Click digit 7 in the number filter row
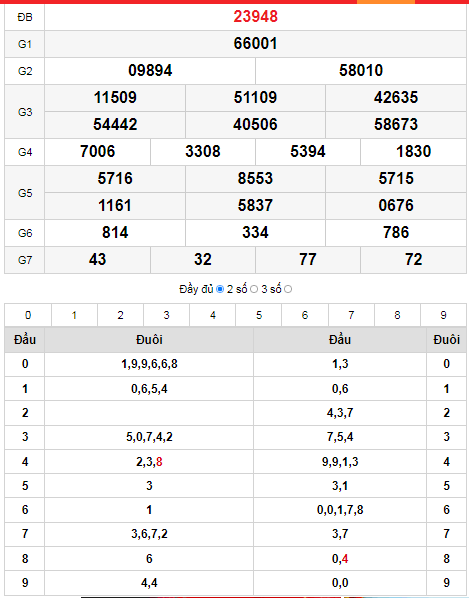Screen dimensions: 469x598 click(351, 315)
